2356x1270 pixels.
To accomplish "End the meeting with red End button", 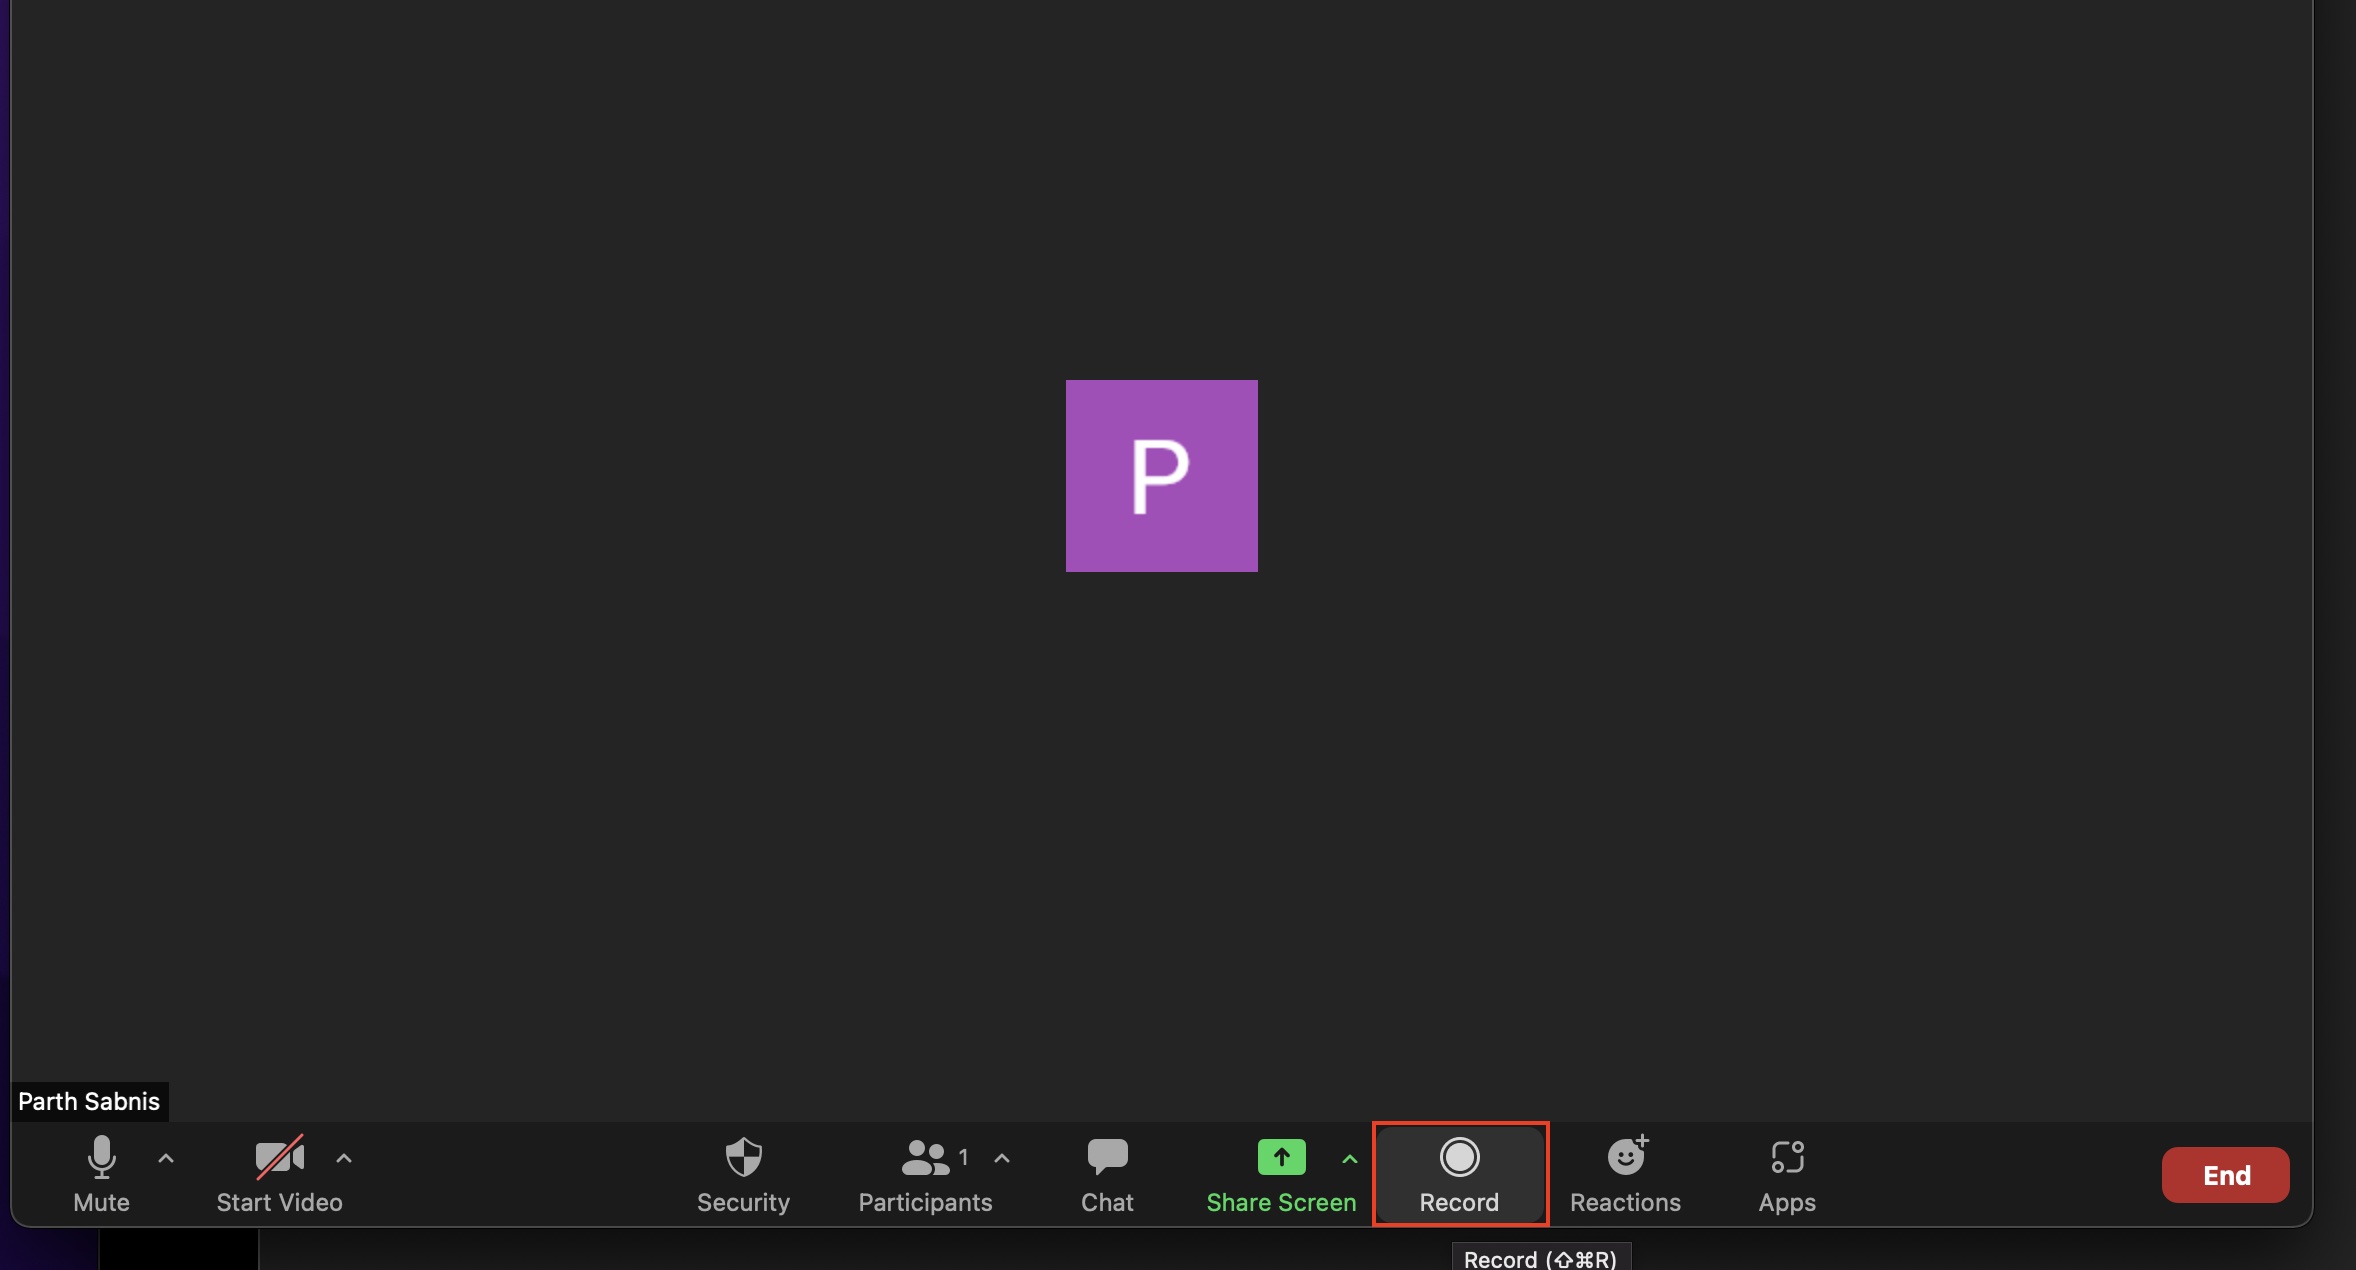I will [x=2226, y=1175].
